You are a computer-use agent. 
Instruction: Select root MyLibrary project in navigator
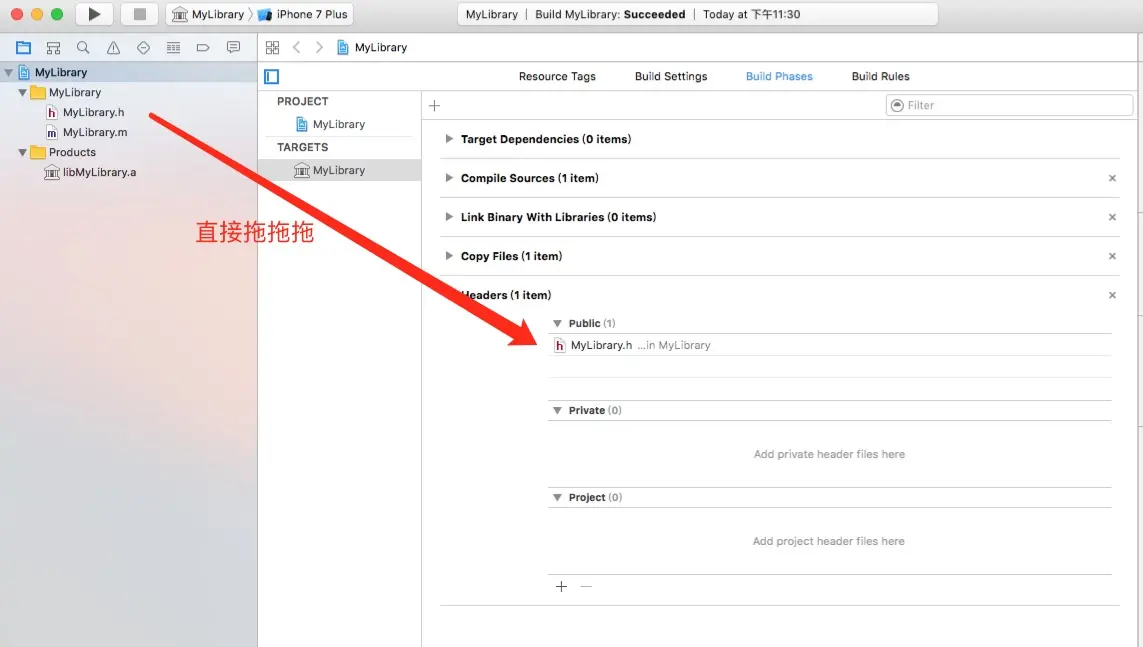[128, 72]
